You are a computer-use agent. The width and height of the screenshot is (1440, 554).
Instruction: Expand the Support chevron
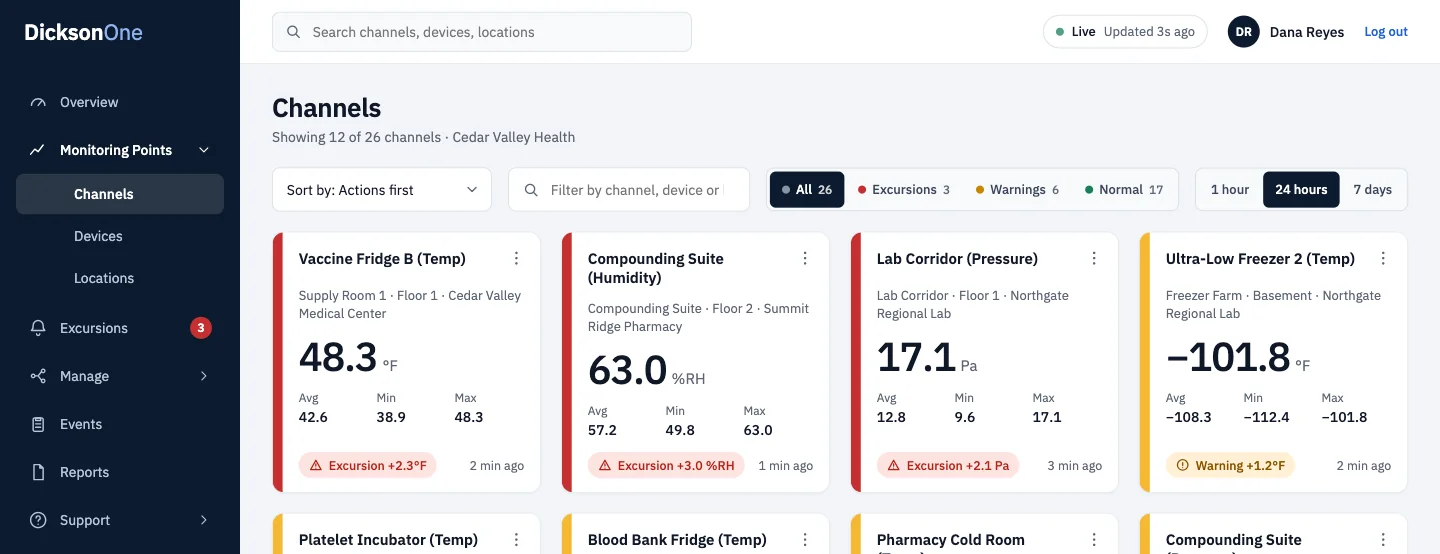coord(204,520)
